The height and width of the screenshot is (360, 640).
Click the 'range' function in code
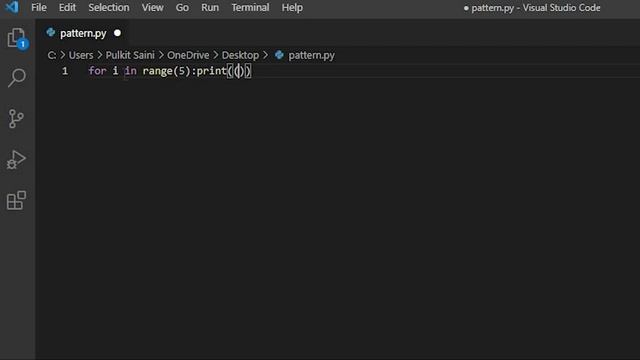pyautogui.click(x=158, y=71)
